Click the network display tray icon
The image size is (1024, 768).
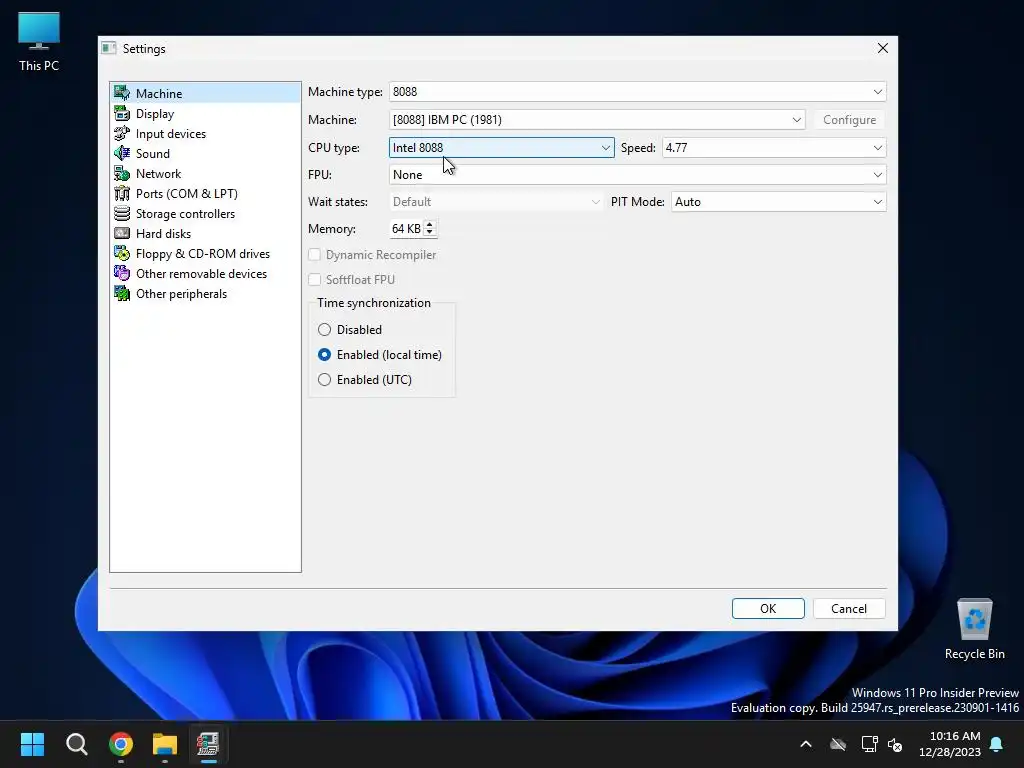coord(869,744)
